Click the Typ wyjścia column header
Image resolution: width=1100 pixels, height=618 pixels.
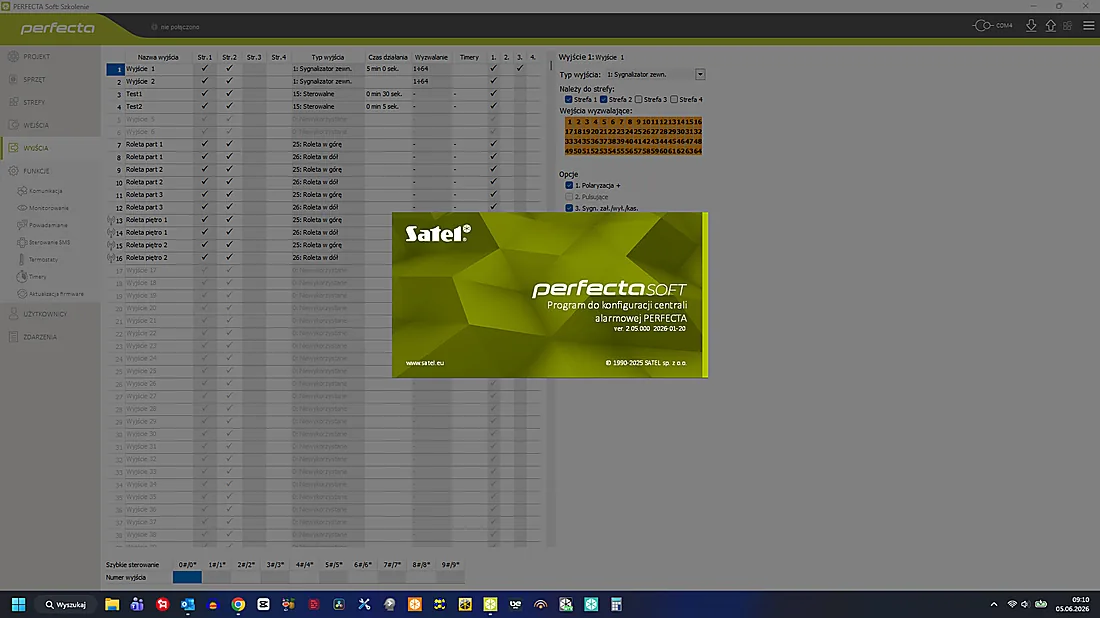tap(328, 58)
